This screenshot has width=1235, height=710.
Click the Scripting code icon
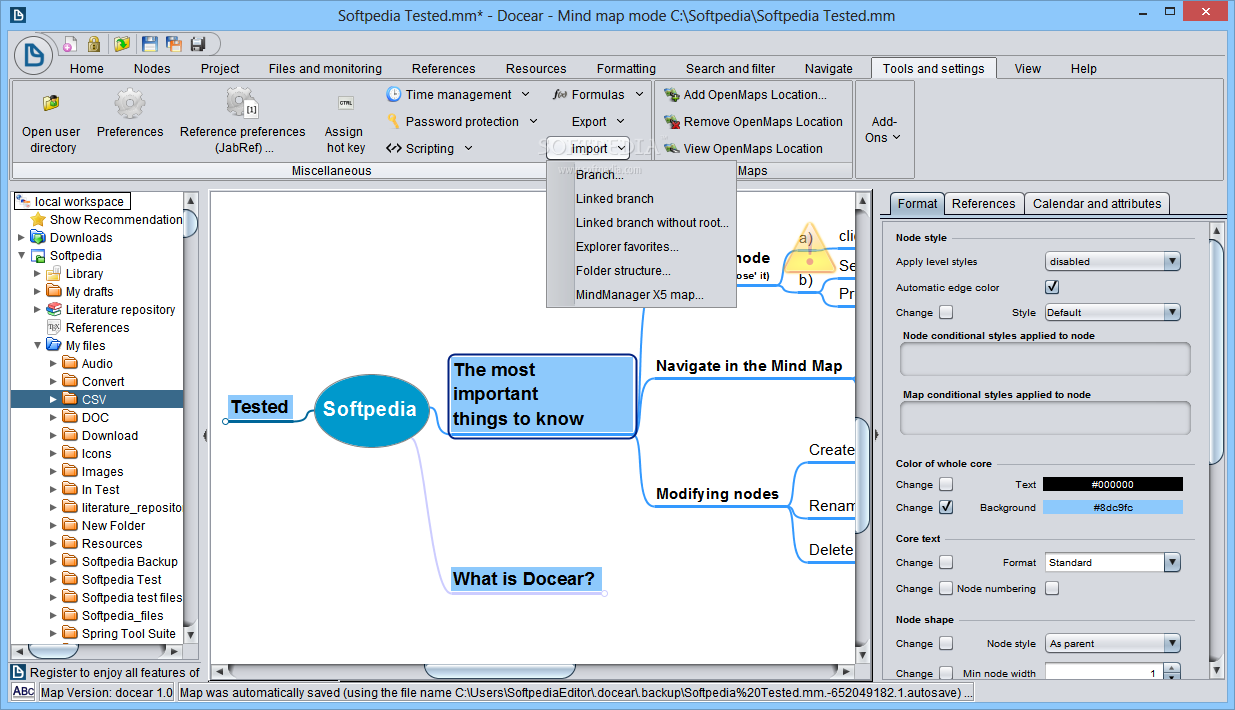coord(394,148)
